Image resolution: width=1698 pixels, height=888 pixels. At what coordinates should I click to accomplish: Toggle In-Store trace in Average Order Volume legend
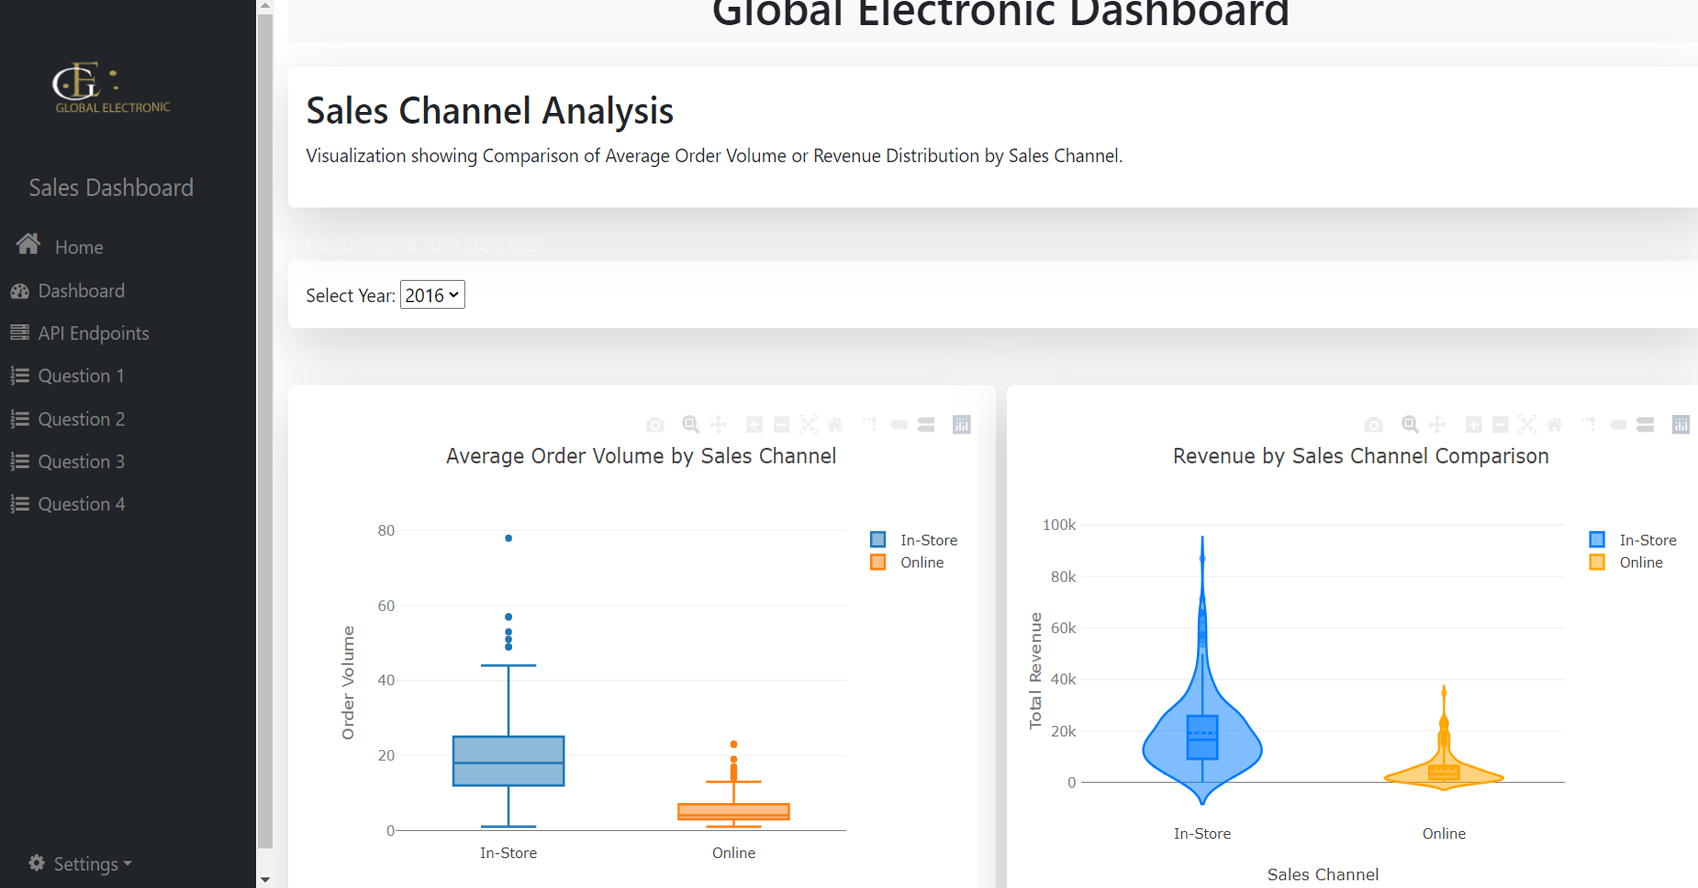pyautogui.click(x=927, y=540)
